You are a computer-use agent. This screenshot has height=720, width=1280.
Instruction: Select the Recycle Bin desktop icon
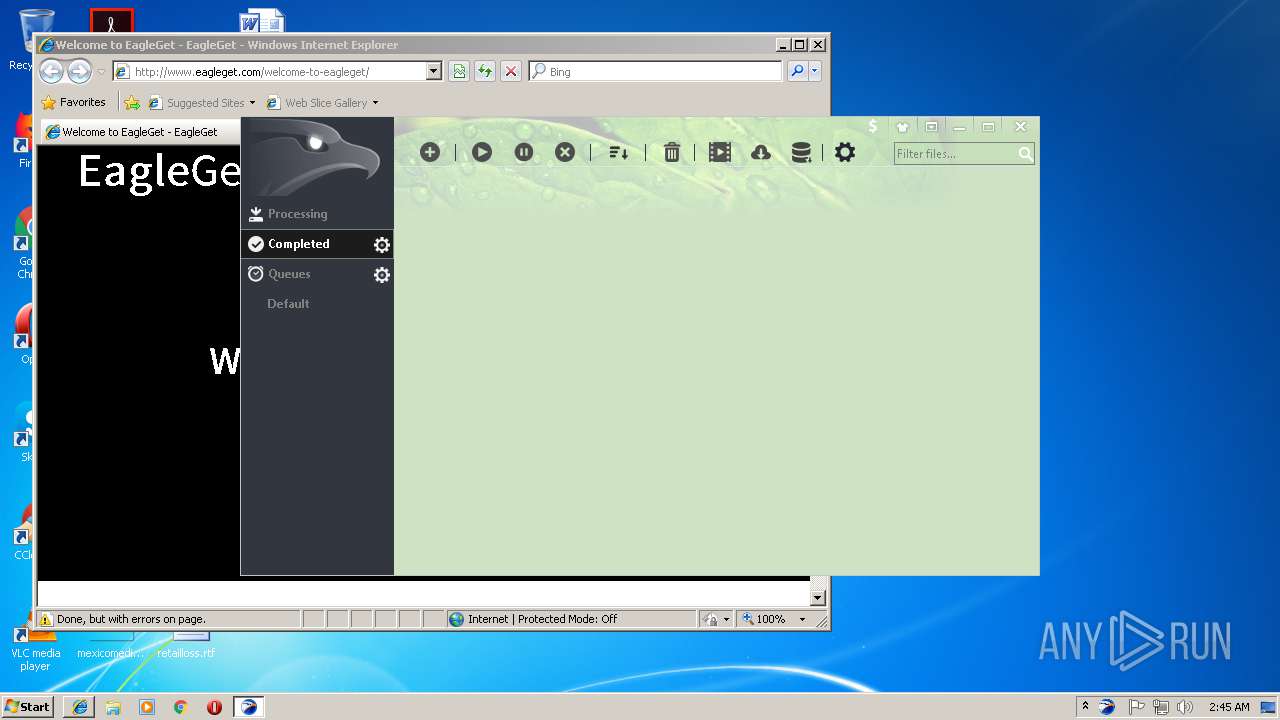click(x=35, y=40)
